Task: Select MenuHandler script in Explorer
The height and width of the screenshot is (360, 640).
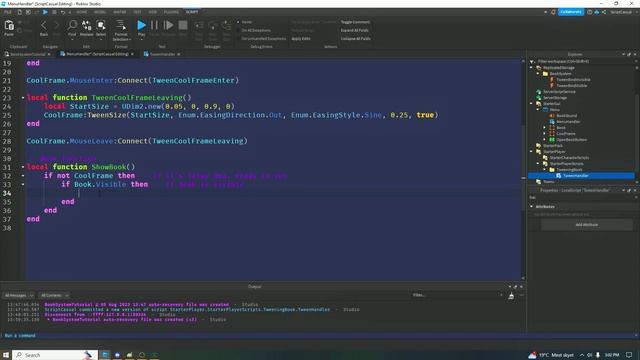Action: click(568, 122)
